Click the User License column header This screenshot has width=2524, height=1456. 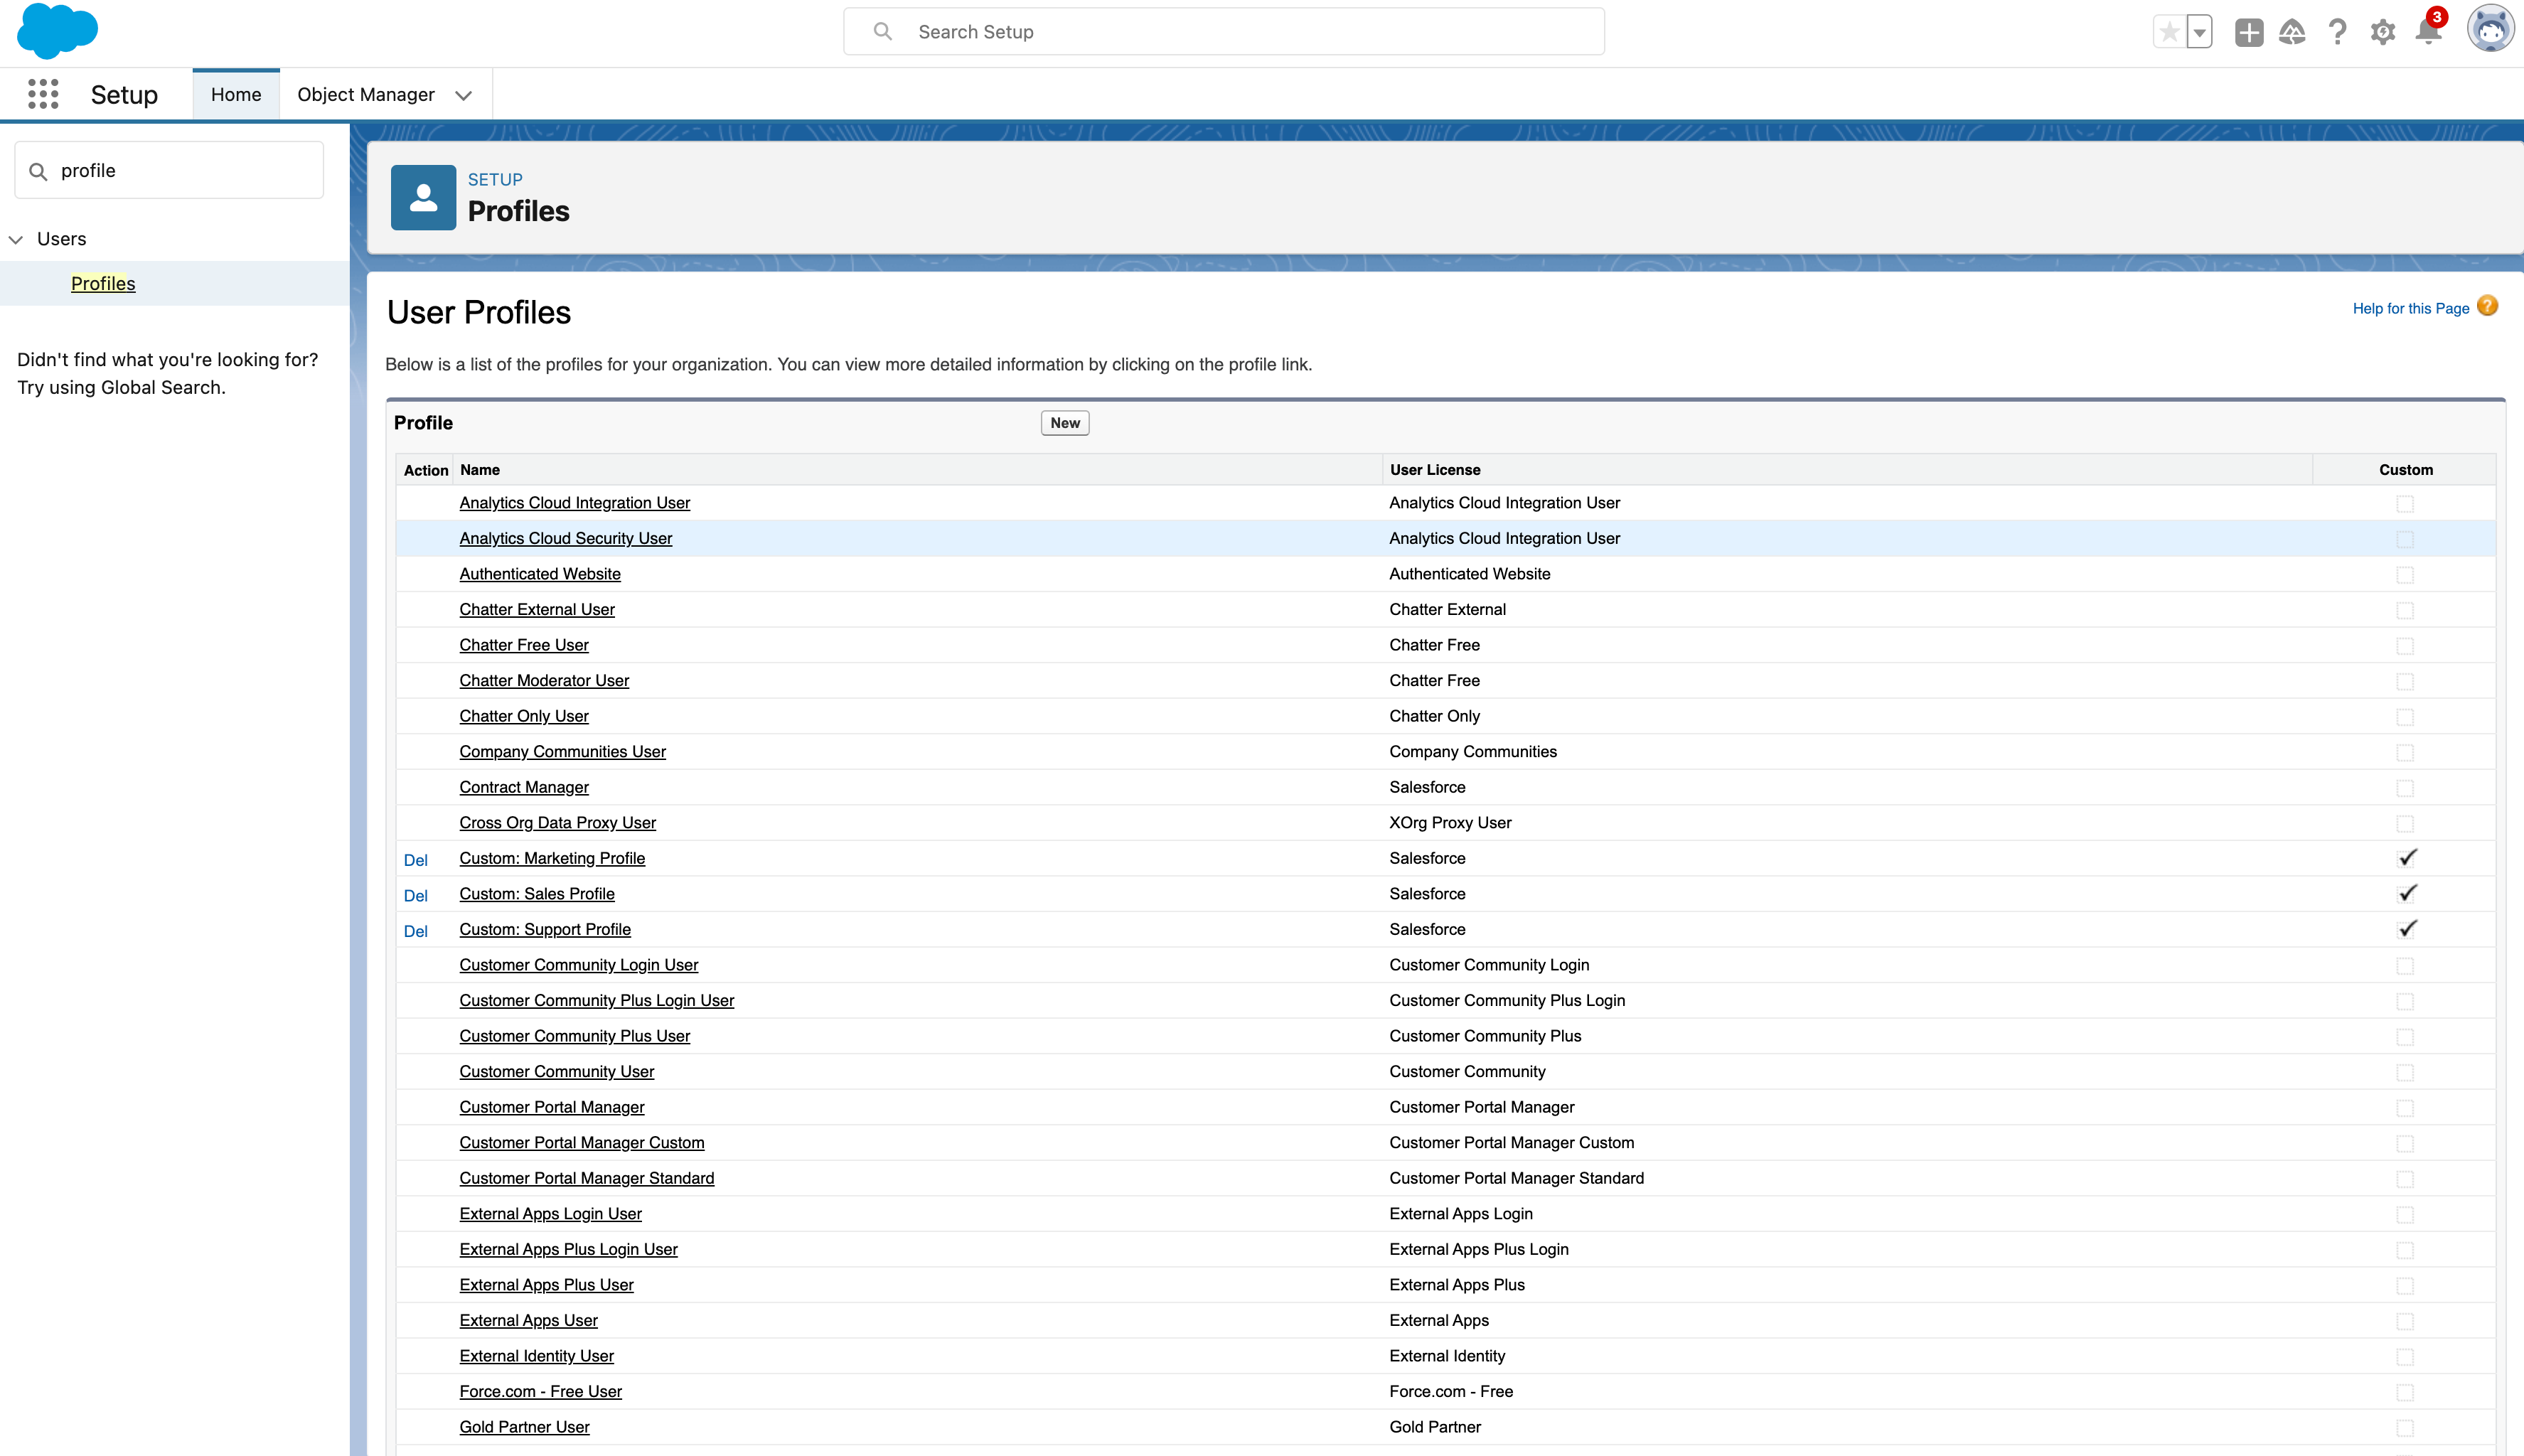coord(1435,470)
